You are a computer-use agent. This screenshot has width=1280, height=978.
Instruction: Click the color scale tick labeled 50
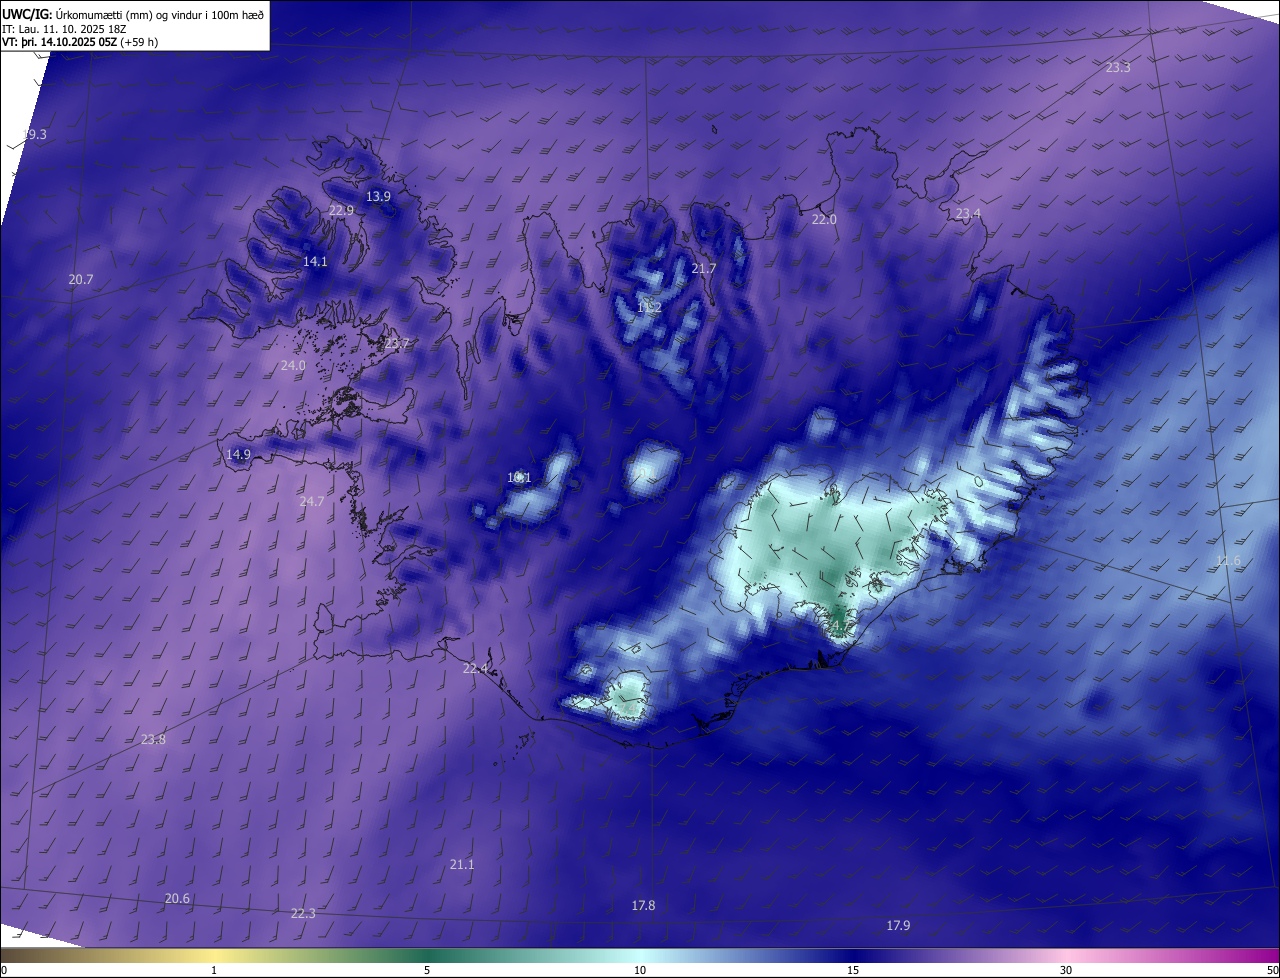point(1272,970)
